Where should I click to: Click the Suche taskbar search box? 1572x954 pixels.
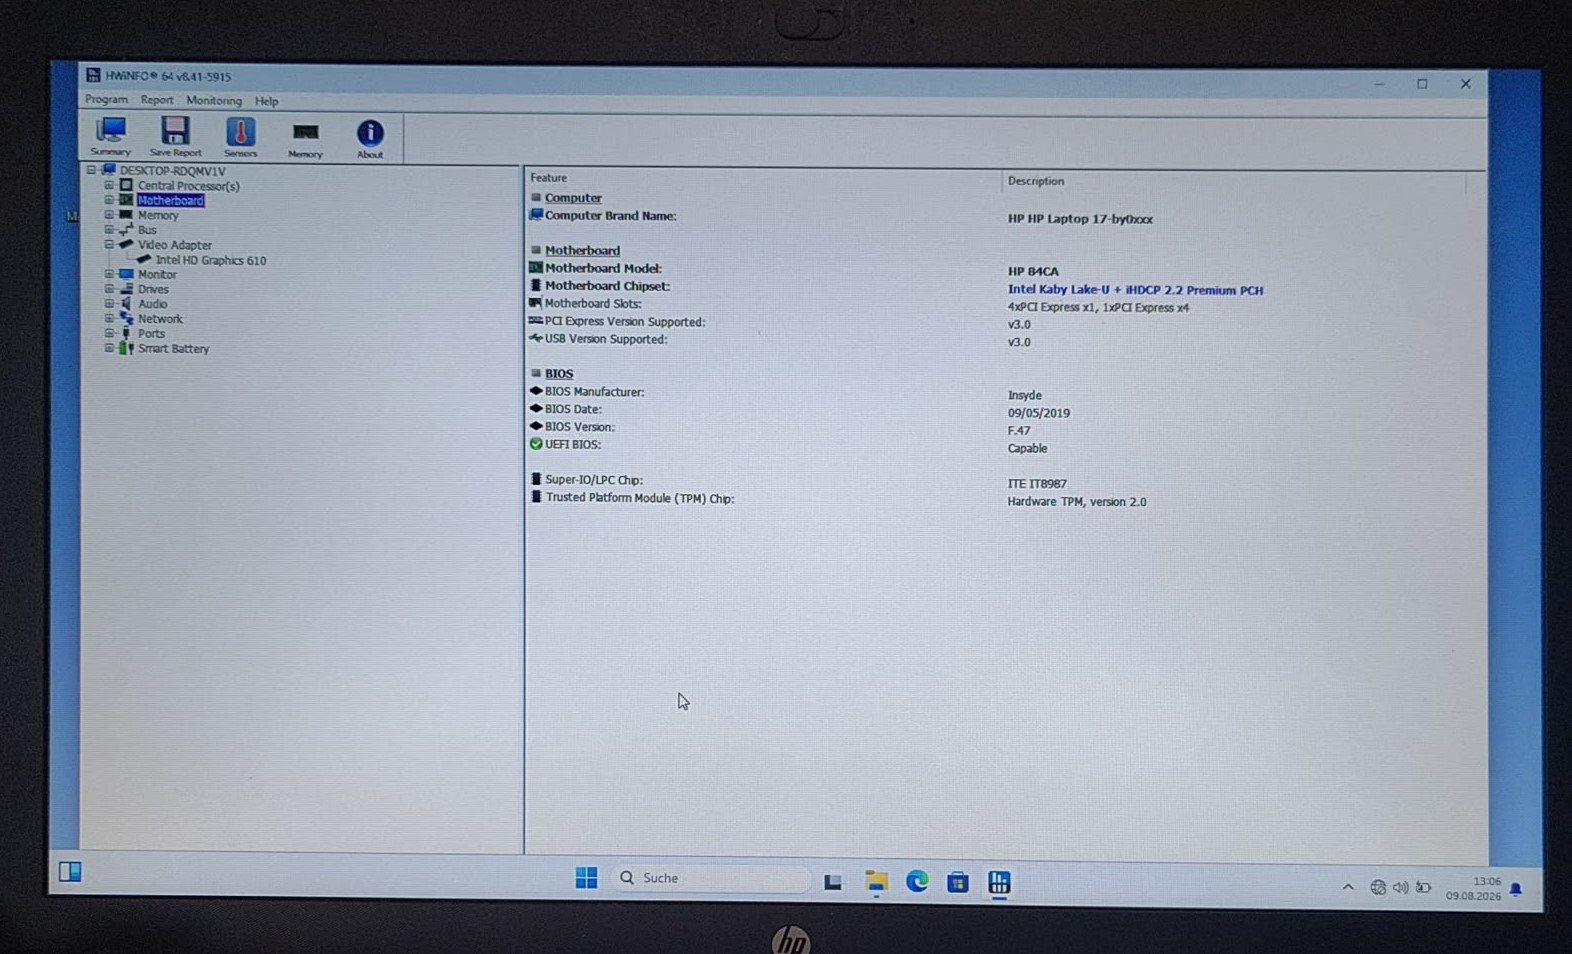click(x=710, y=878)
